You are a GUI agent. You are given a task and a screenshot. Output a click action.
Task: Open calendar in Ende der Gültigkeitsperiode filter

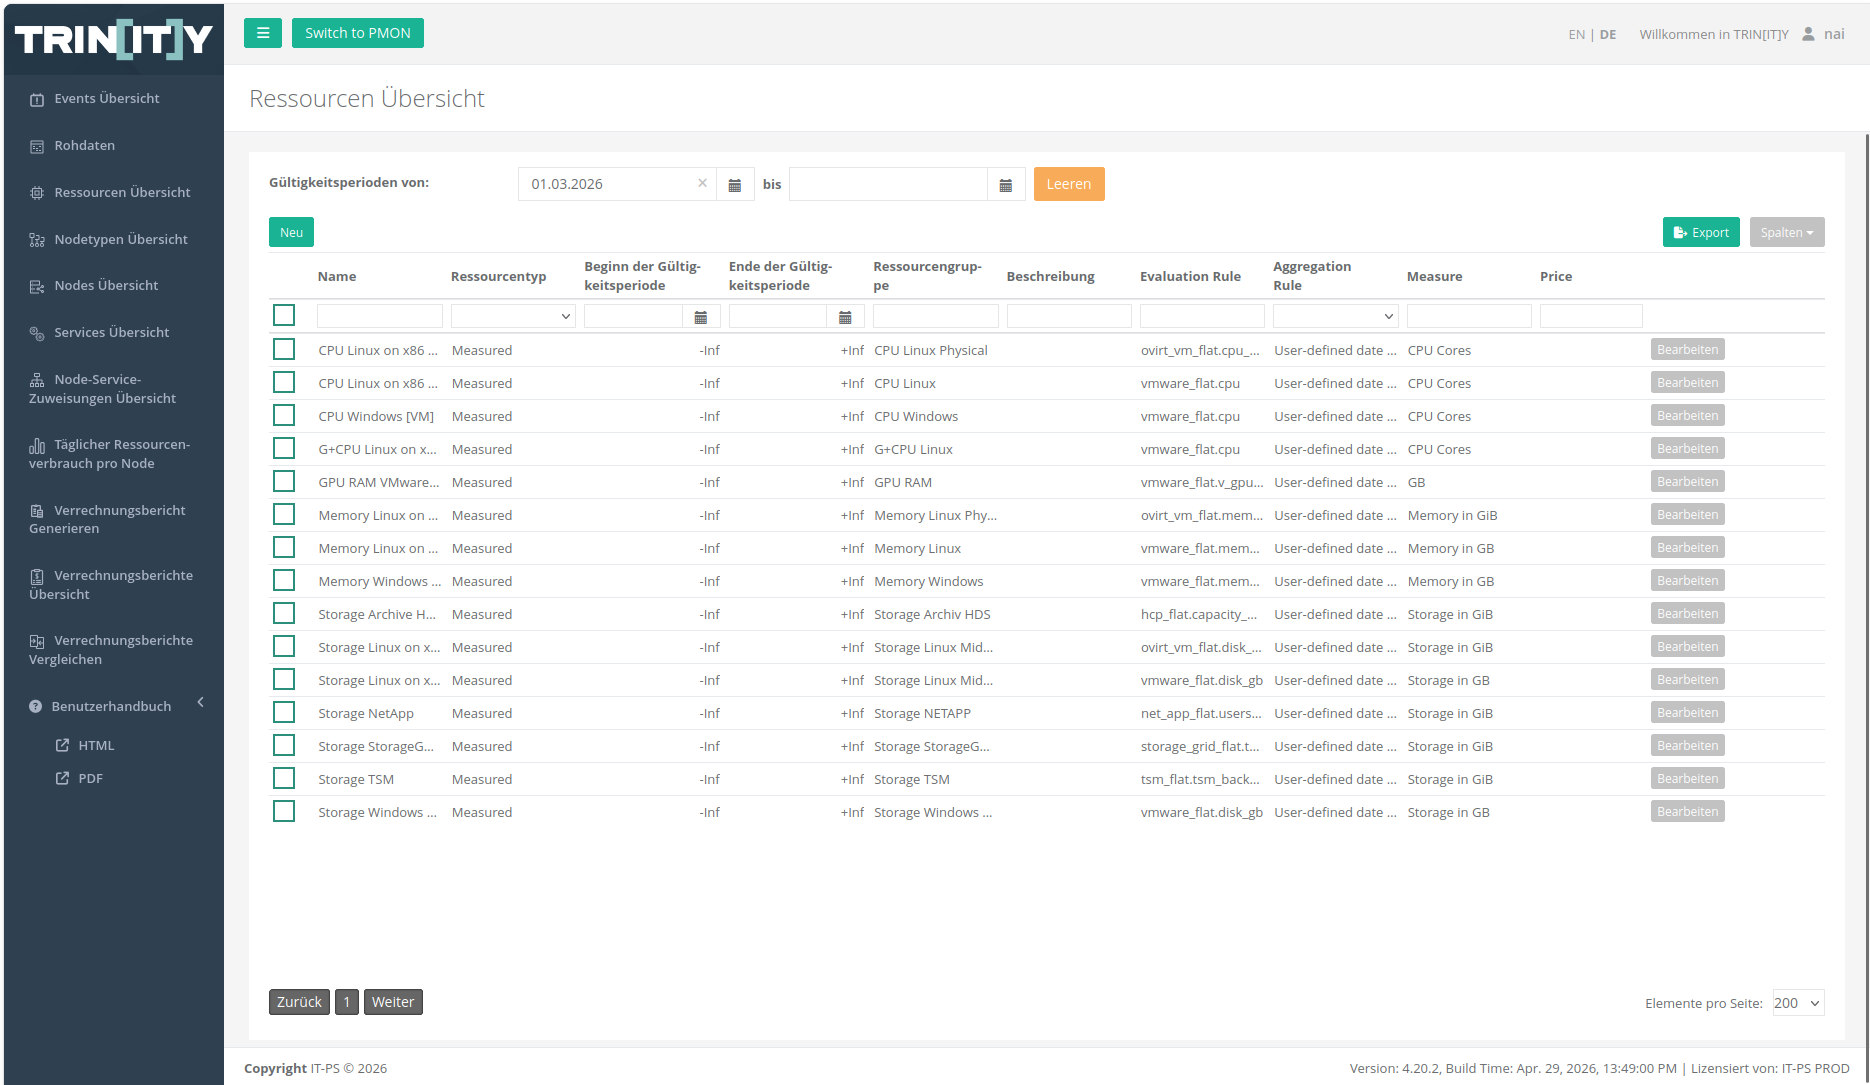click(x=845, y=317)
